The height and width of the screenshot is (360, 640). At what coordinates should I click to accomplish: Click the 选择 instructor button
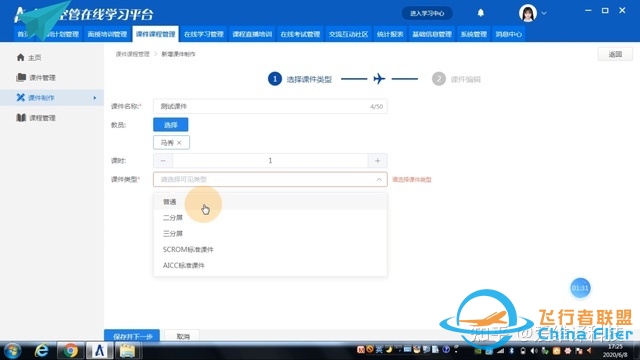pos(171,125)
